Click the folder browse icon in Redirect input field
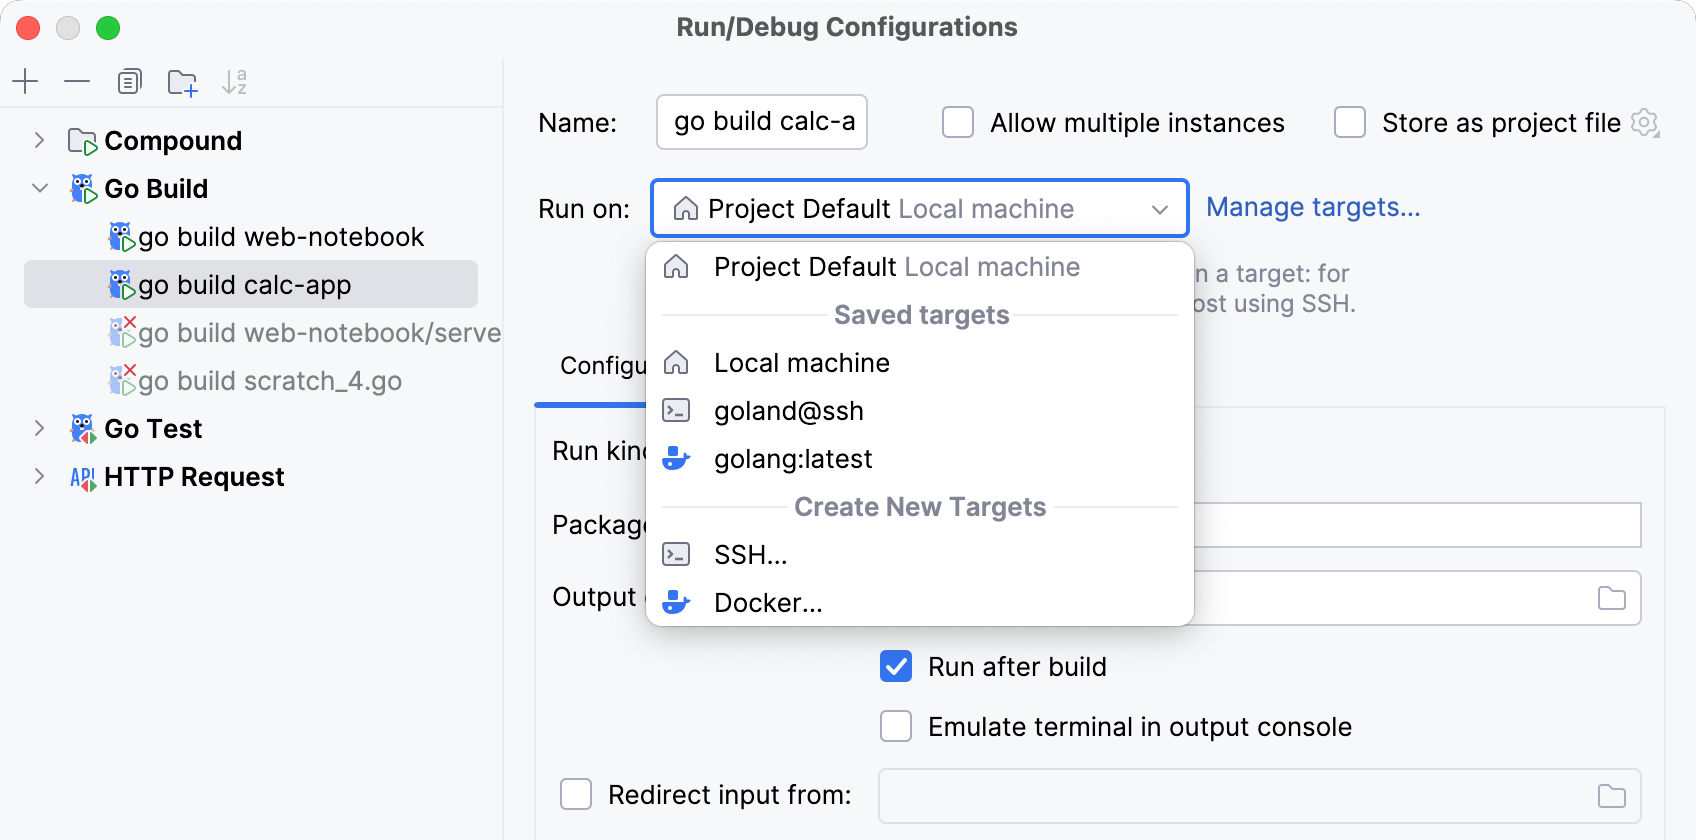 click(1611, 796)
